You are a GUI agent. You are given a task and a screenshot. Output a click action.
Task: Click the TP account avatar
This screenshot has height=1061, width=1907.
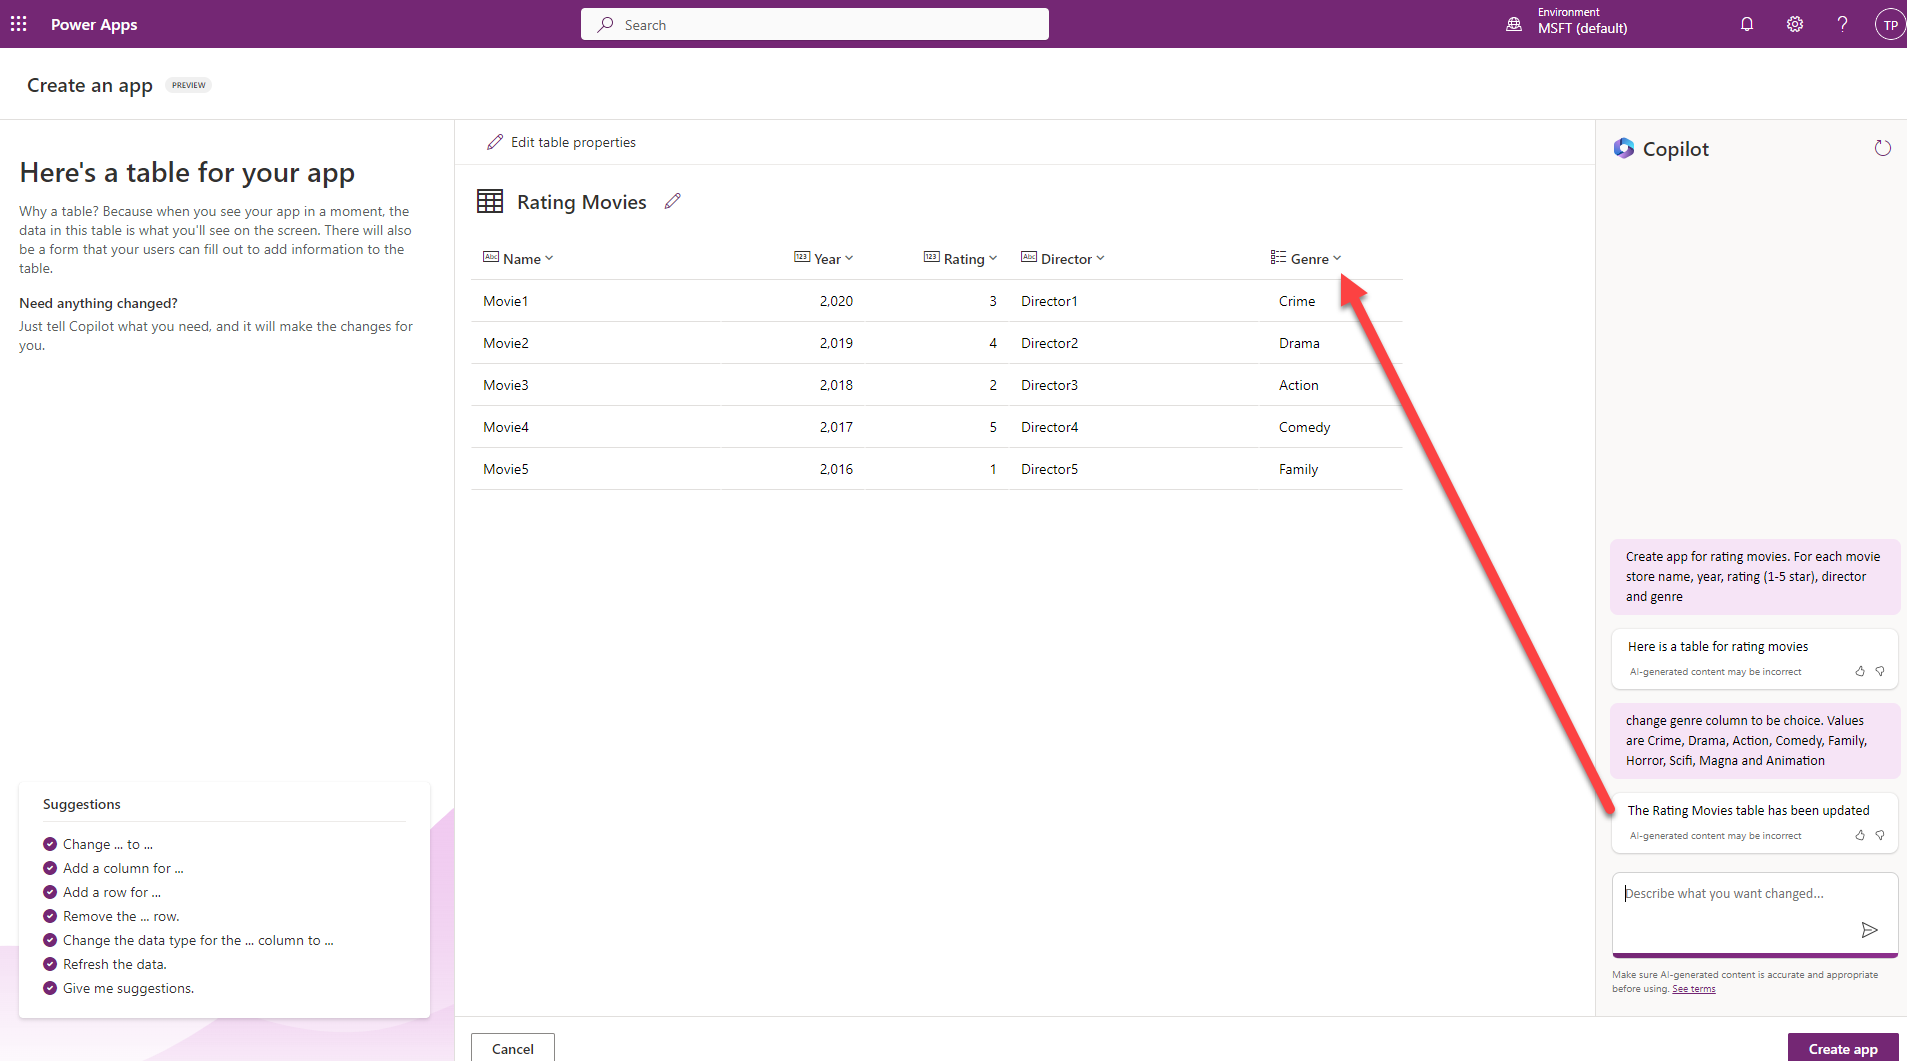(1888, 25)
